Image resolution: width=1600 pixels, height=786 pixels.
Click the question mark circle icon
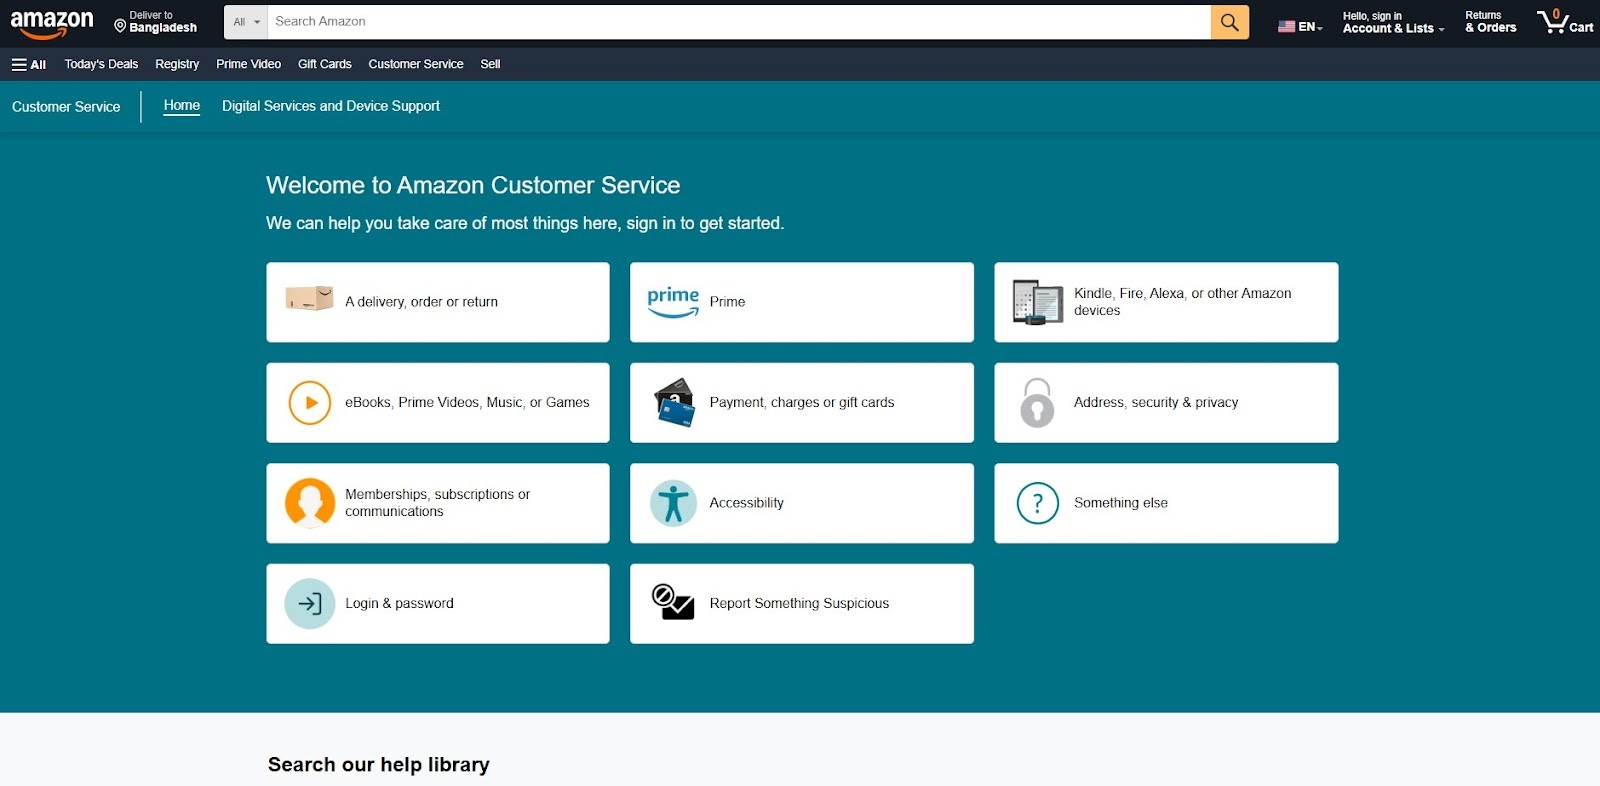click(x=1037, y=503)
